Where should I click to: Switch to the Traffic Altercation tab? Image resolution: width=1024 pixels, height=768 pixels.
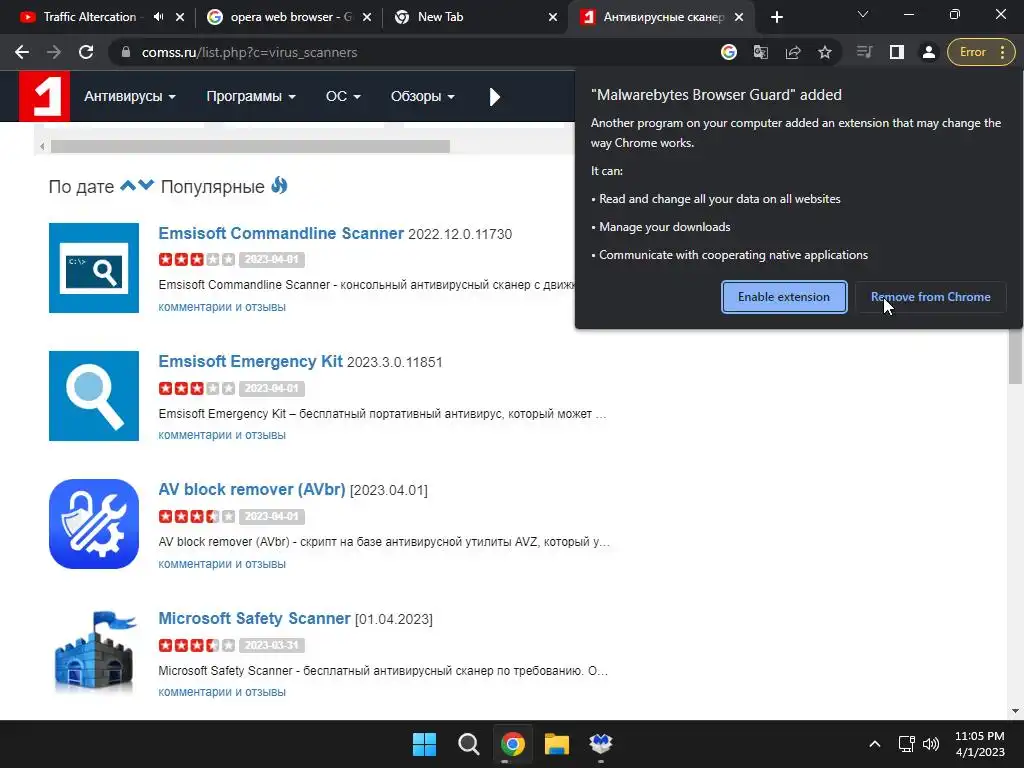[x=89, y=17]
